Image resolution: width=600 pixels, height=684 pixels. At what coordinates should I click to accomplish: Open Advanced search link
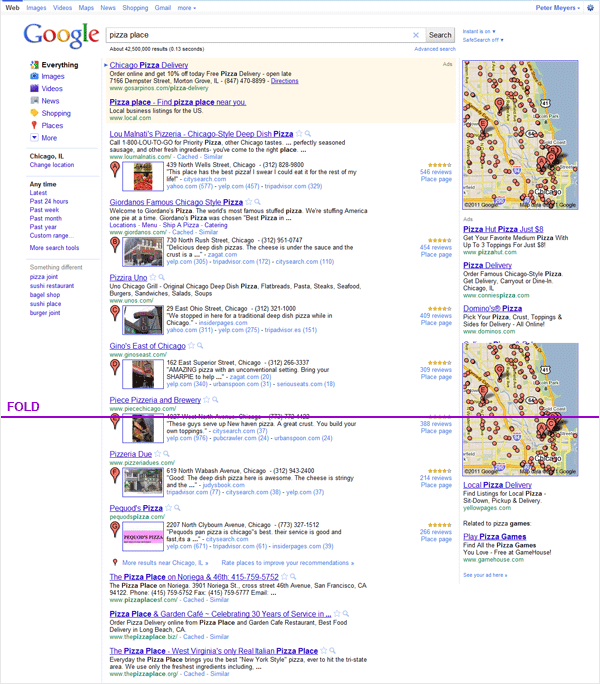(435, 49)
